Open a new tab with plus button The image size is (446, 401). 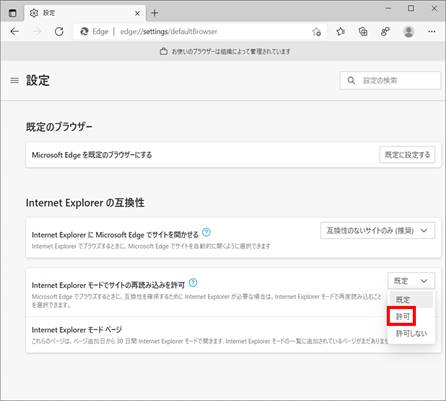coord(154,13)
